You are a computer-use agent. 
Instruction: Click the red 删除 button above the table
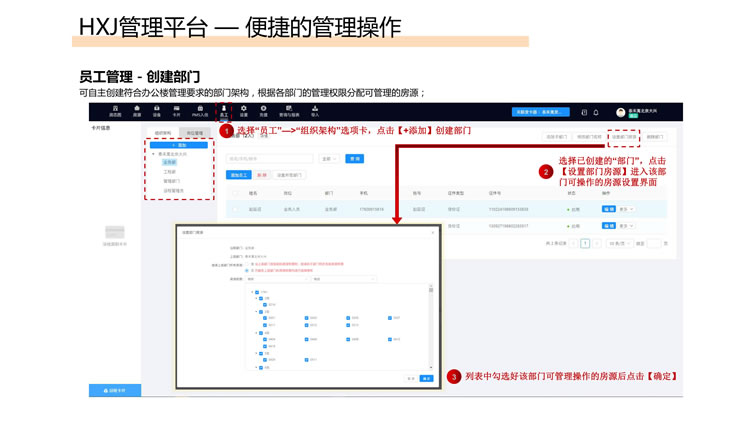click(x=262, y=175)
